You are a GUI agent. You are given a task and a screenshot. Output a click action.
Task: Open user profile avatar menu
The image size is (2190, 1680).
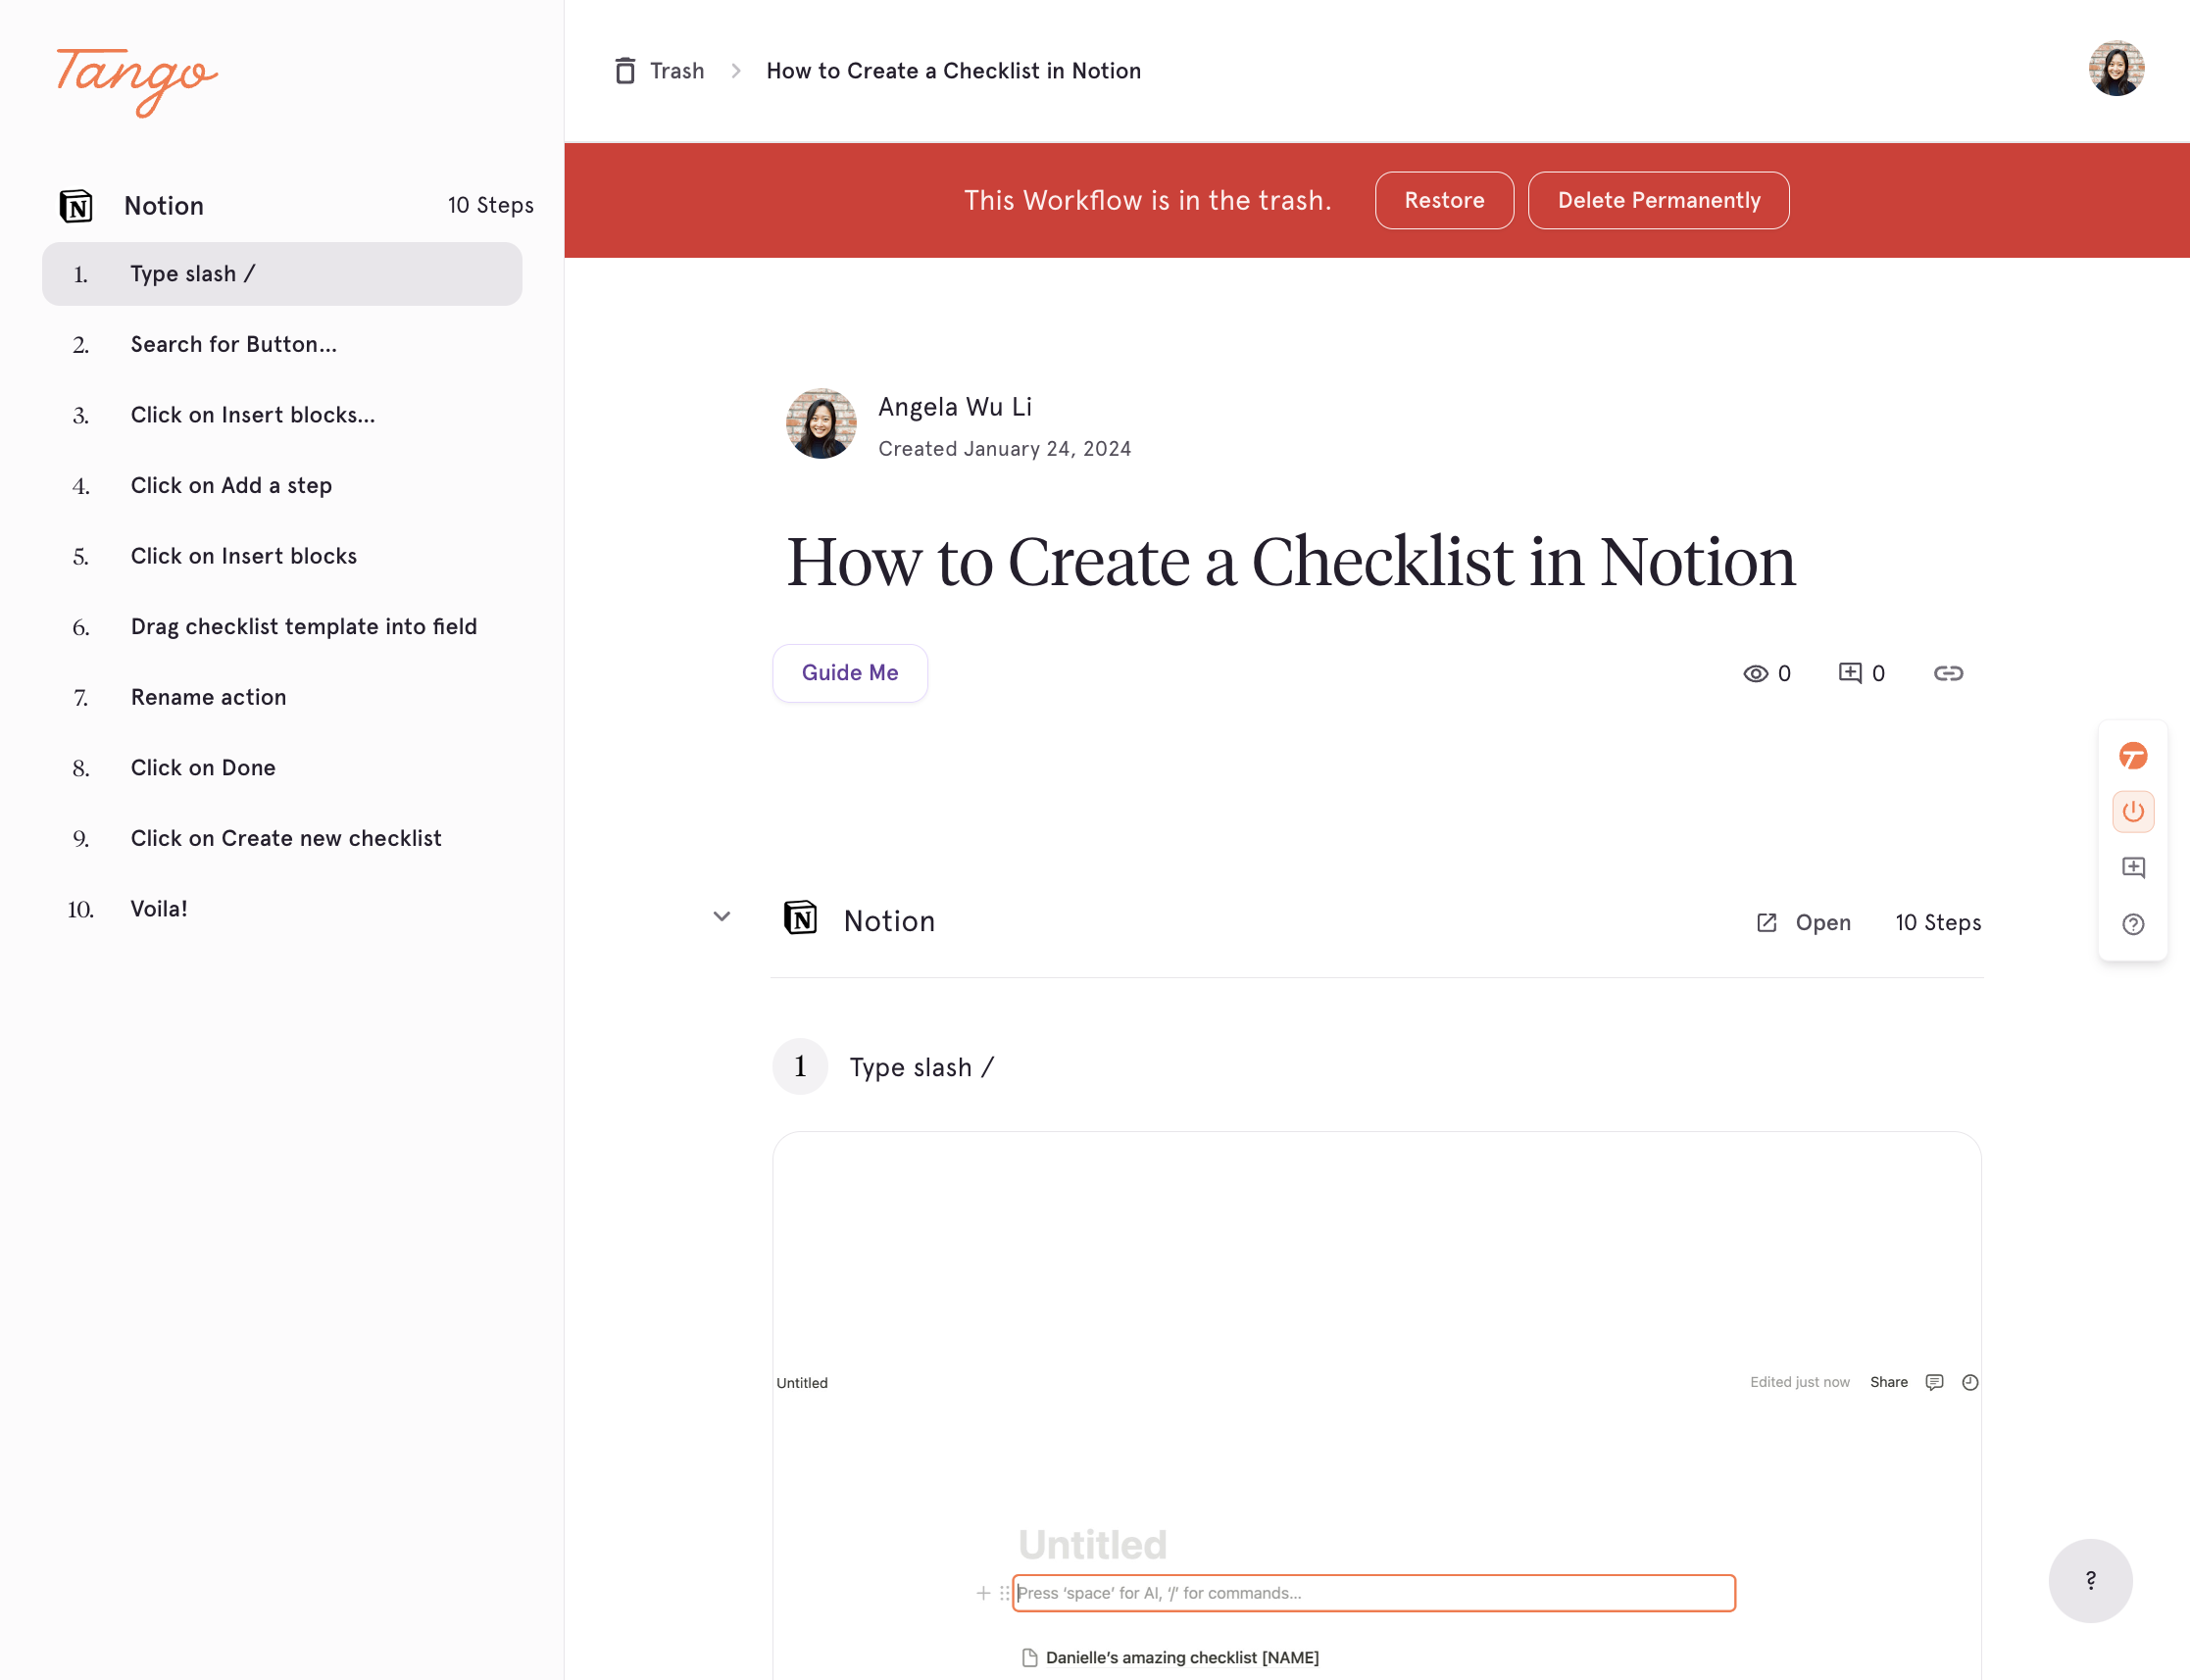click(x=2116, y=69)
